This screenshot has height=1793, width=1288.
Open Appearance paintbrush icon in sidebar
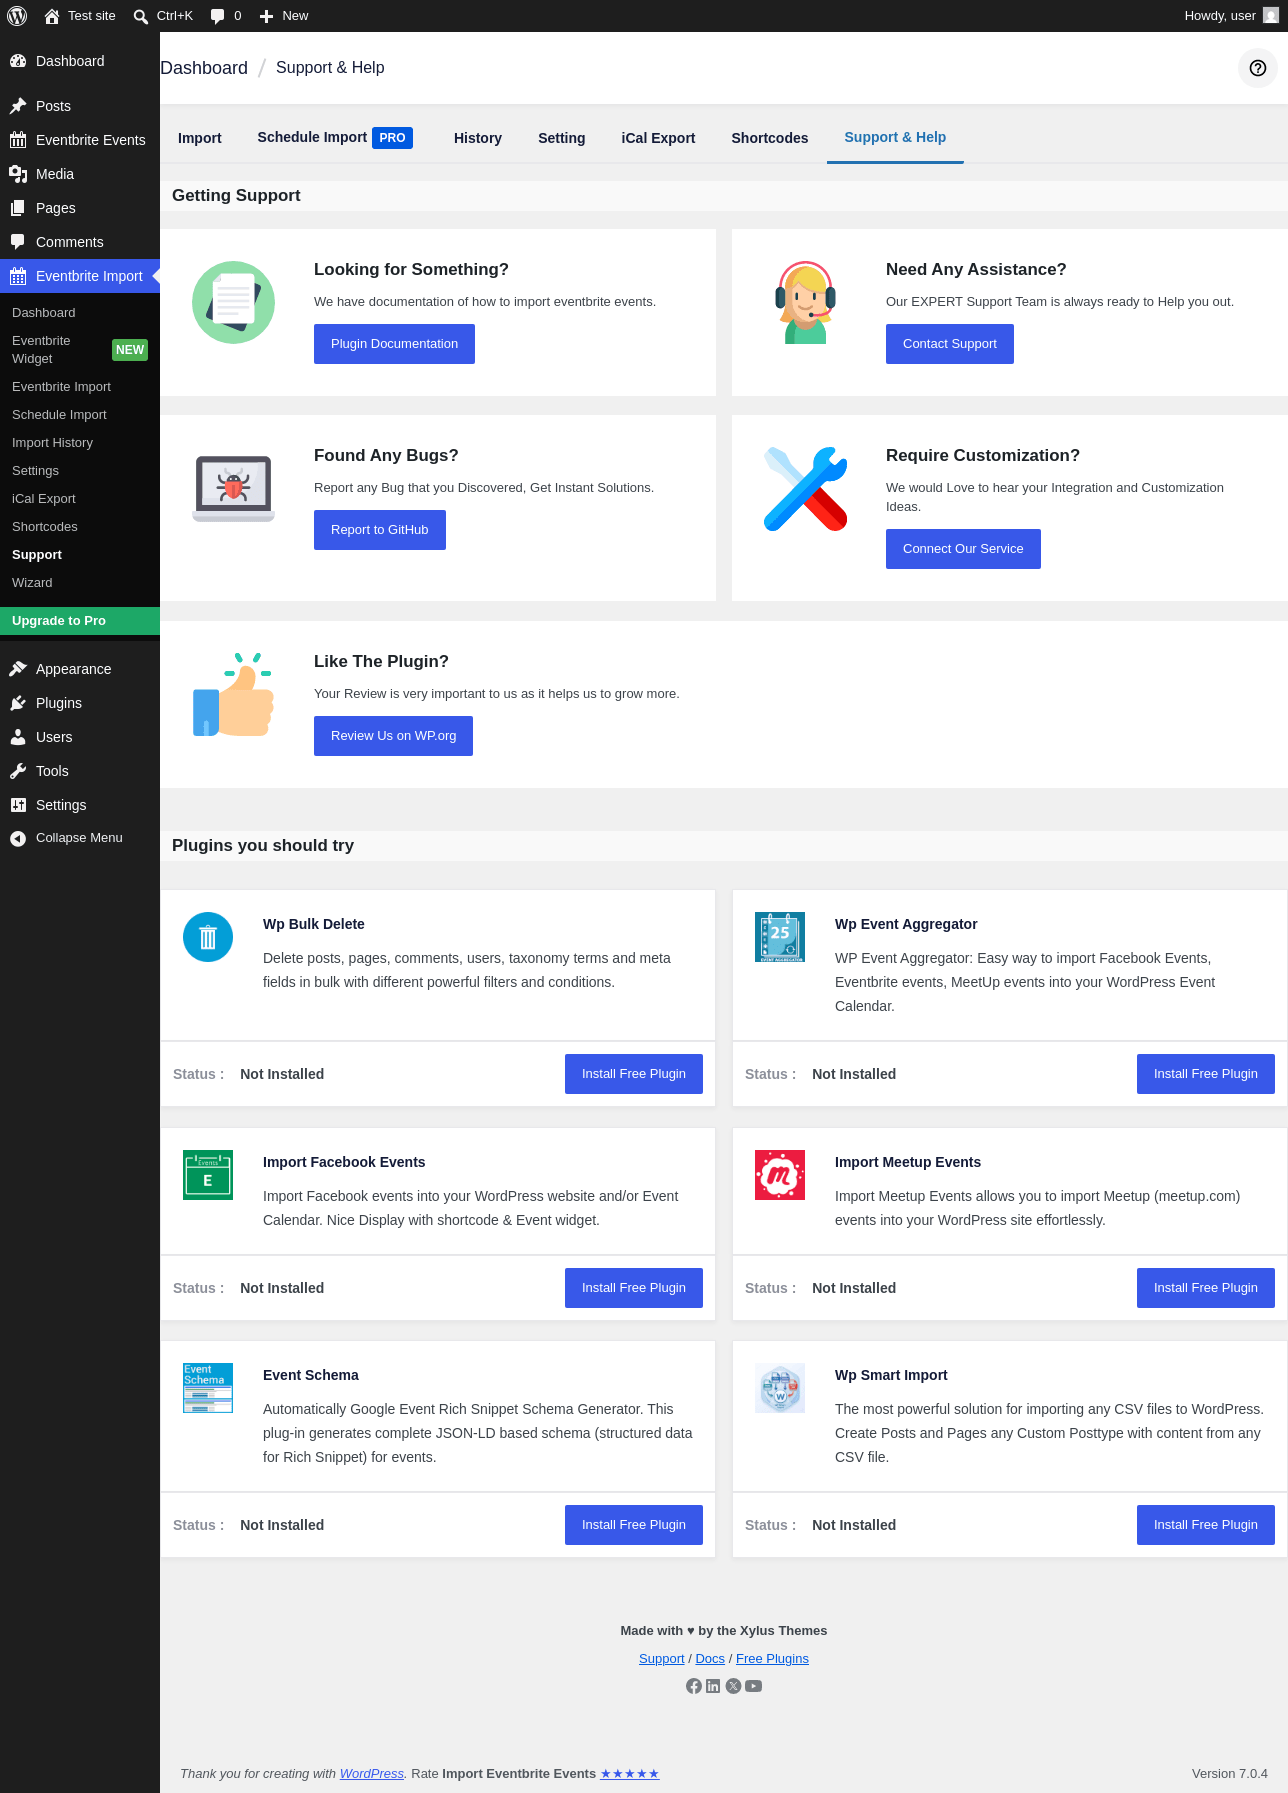(18, 669)
